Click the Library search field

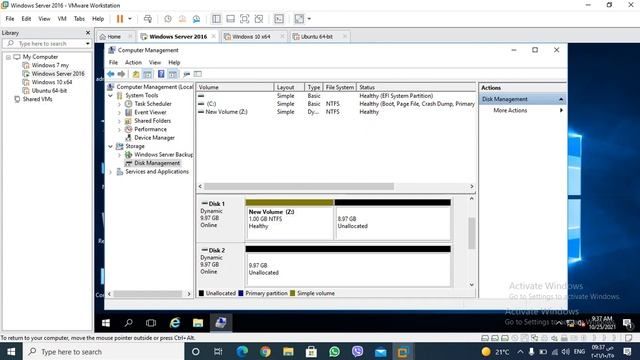[47, 43]
